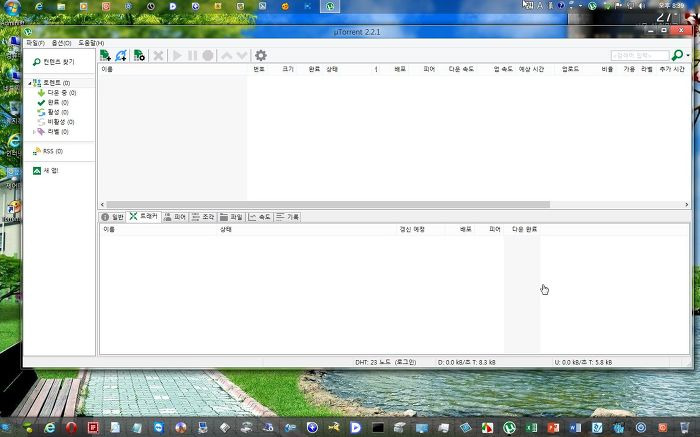Collapse the 토렌트 (0) tree arrow
This screenshot has width=700, height=437.
[x=29, y=83]
